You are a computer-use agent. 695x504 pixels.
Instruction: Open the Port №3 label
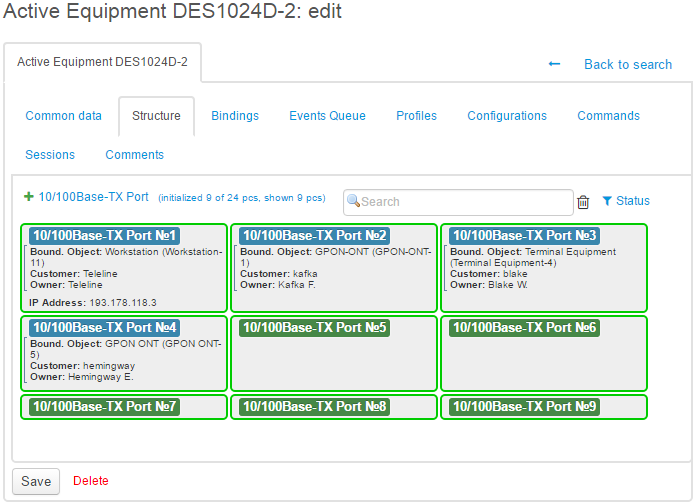(524, 235)
